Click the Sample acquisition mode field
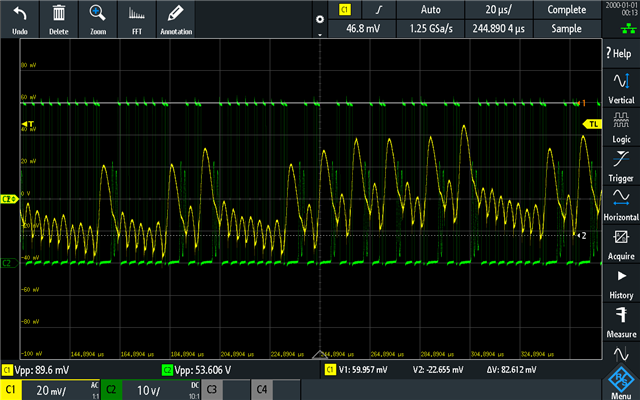Viewport: 640px width, 400px height. 567,29
